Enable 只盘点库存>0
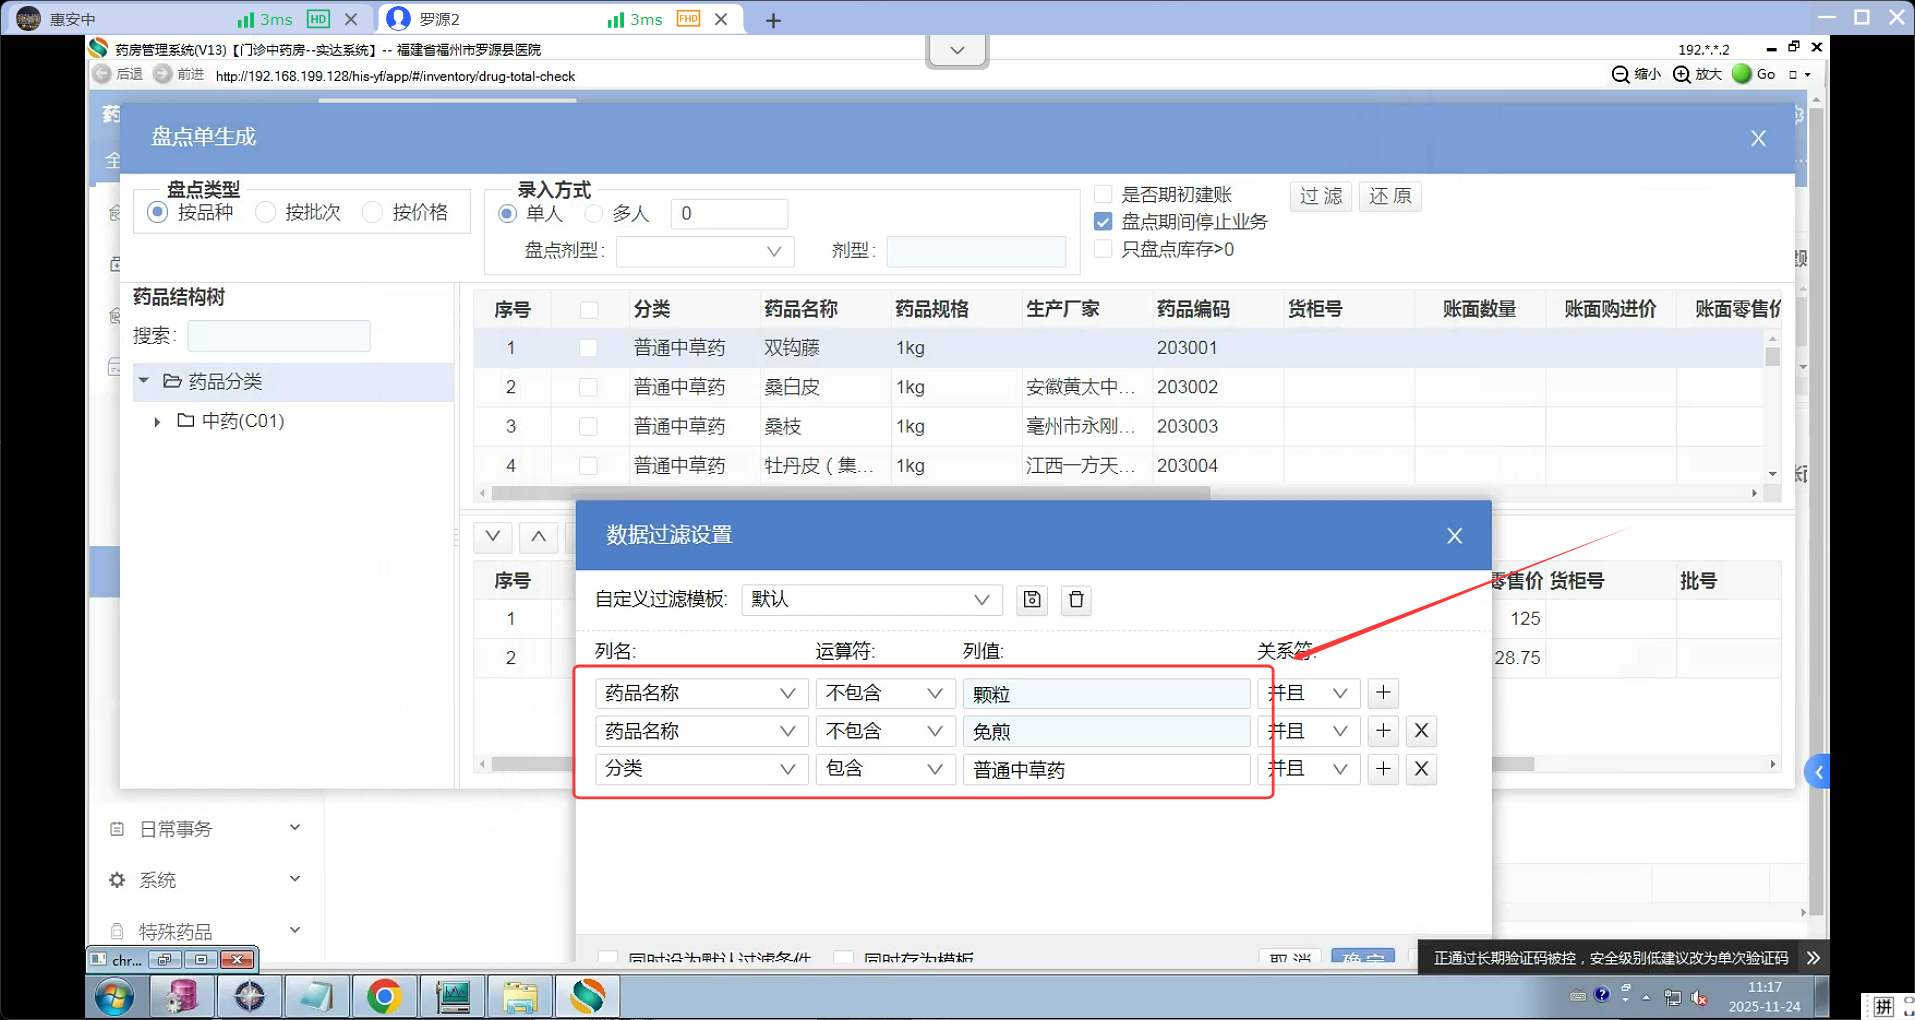 click(1103, 249)
